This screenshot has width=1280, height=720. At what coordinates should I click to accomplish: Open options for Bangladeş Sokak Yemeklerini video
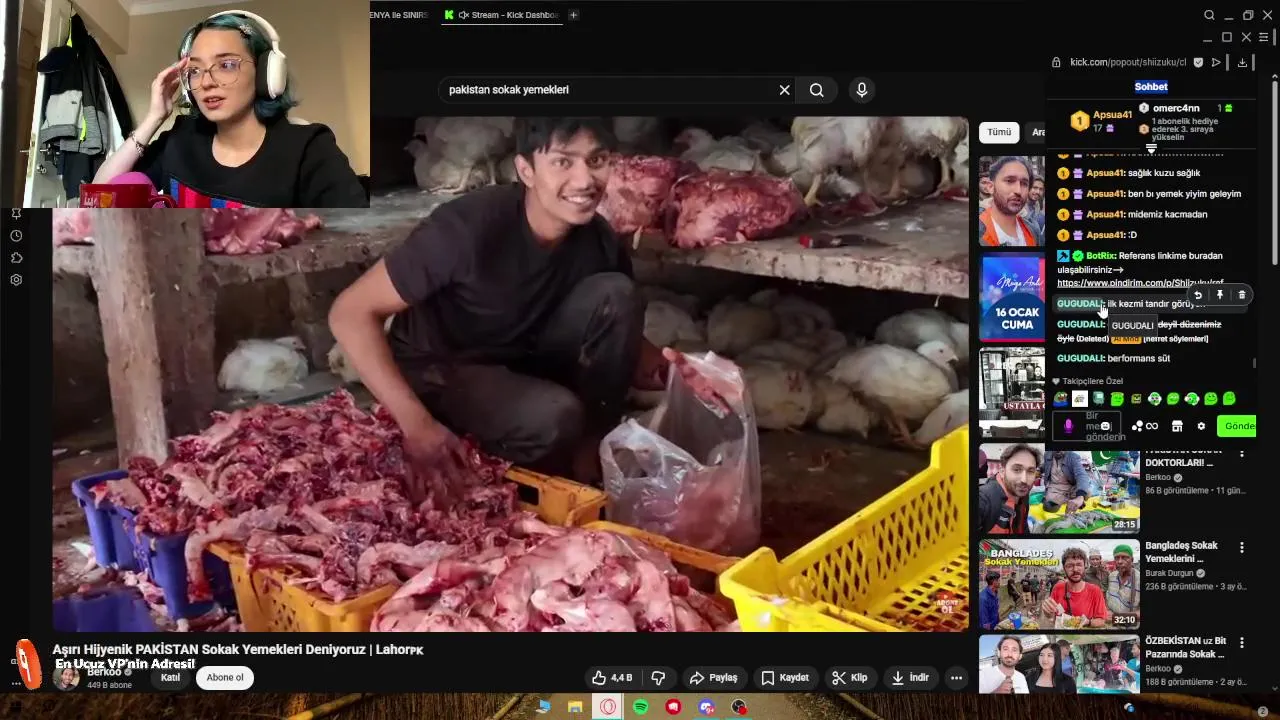[x=1242, y=548]
